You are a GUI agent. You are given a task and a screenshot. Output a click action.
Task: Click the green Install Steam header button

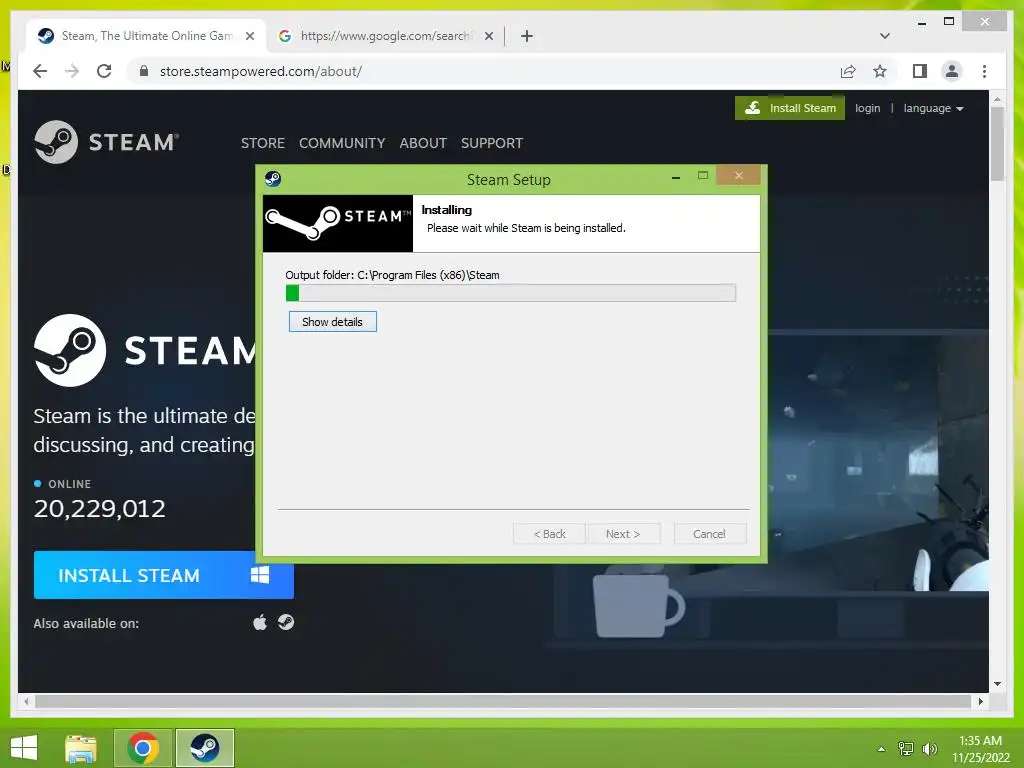pyautogui.click(x=790, y=108)
